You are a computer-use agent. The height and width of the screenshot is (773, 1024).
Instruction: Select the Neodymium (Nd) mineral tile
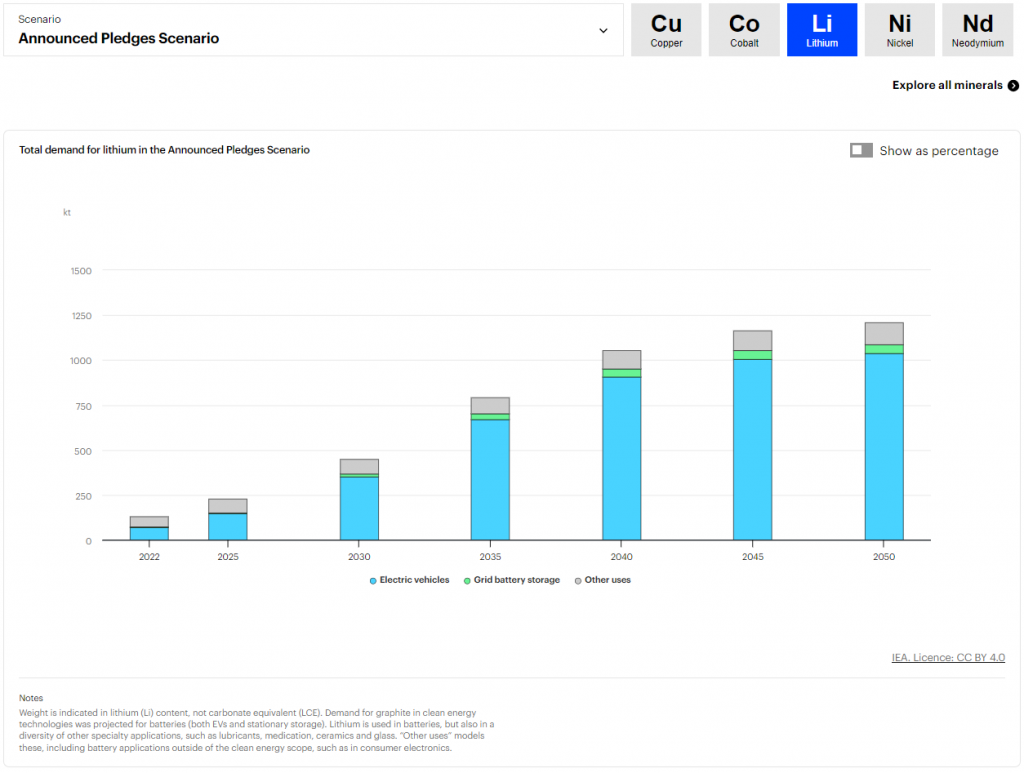(977, 30)
